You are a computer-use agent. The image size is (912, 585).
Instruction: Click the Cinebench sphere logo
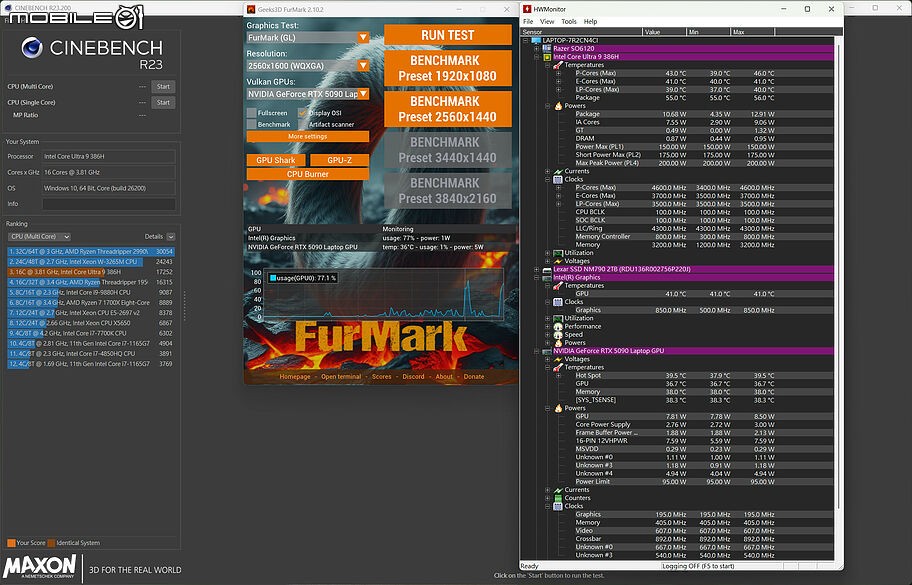coord(32,48)
